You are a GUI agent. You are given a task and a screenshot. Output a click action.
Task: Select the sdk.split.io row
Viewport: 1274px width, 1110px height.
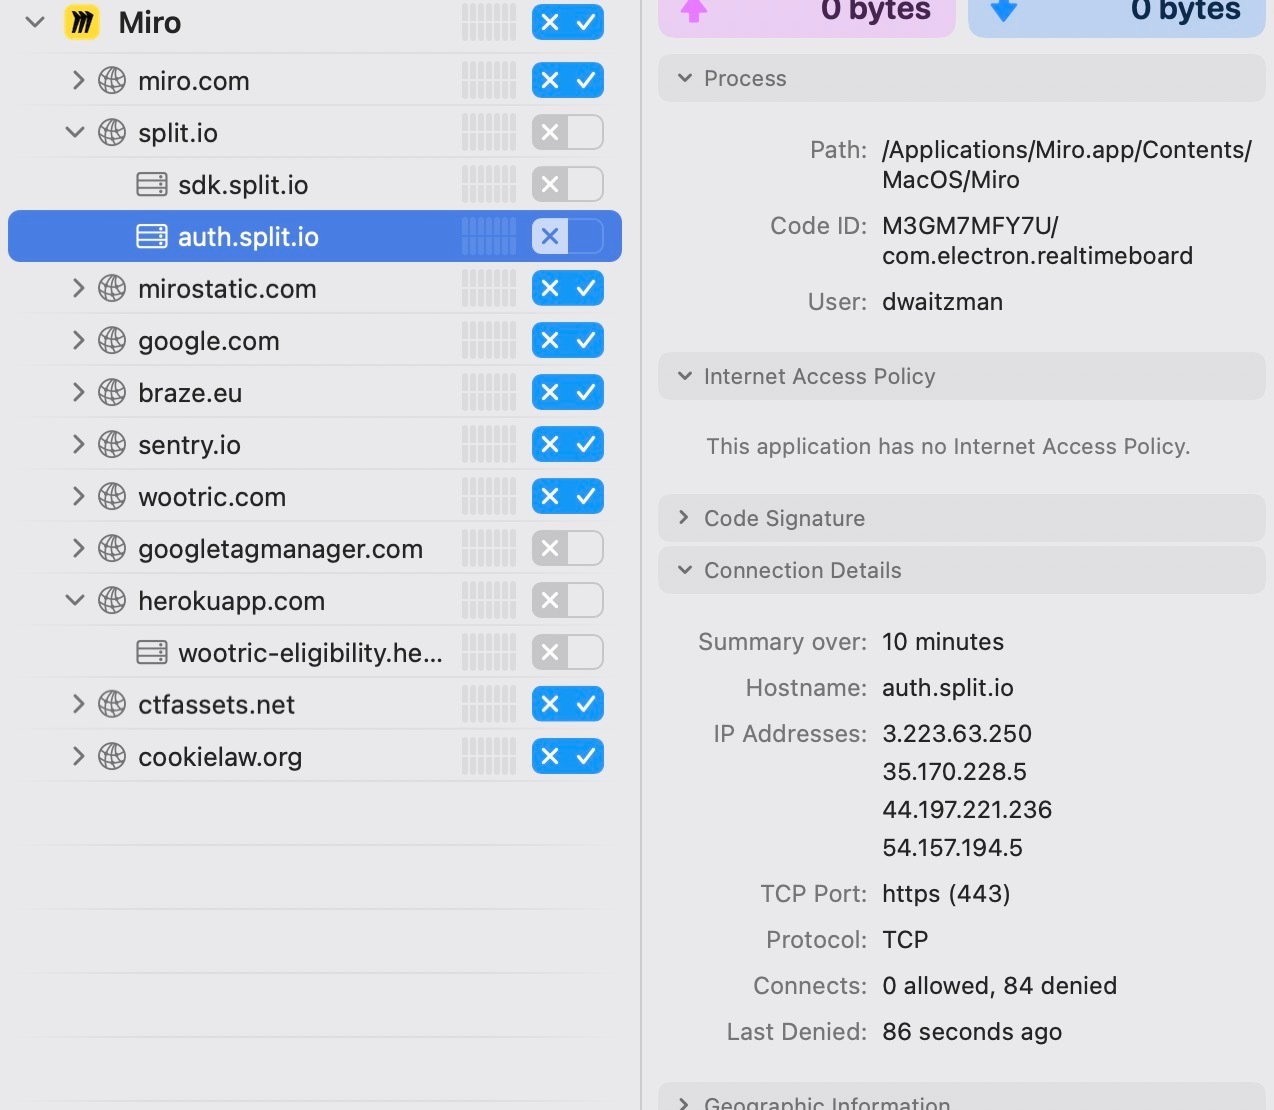click(x=315, y=184)
